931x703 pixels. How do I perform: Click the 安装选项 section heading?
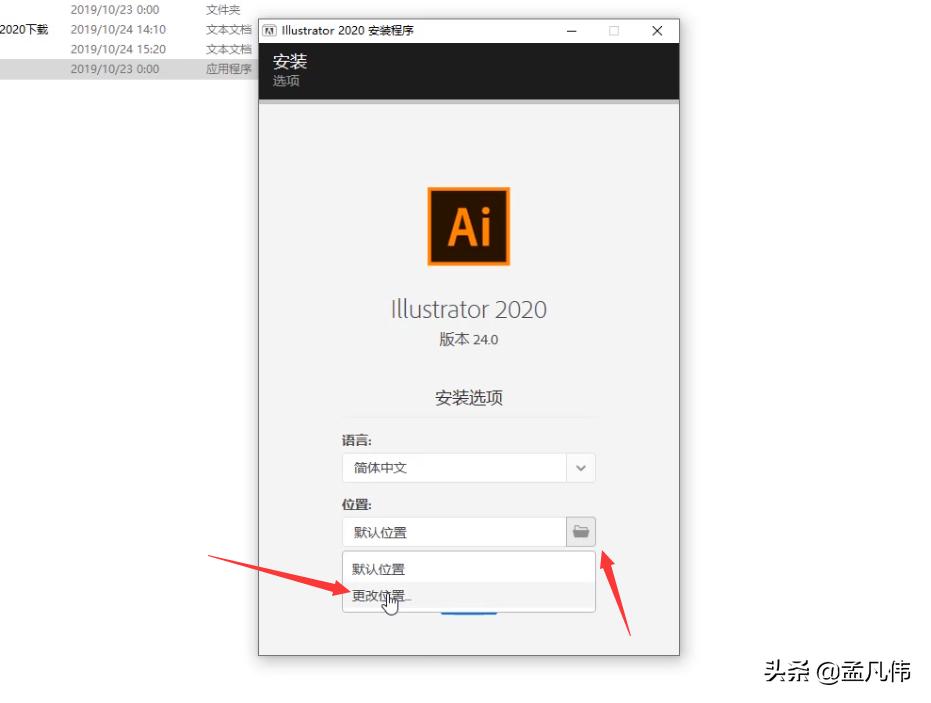(x=468, y=397)
